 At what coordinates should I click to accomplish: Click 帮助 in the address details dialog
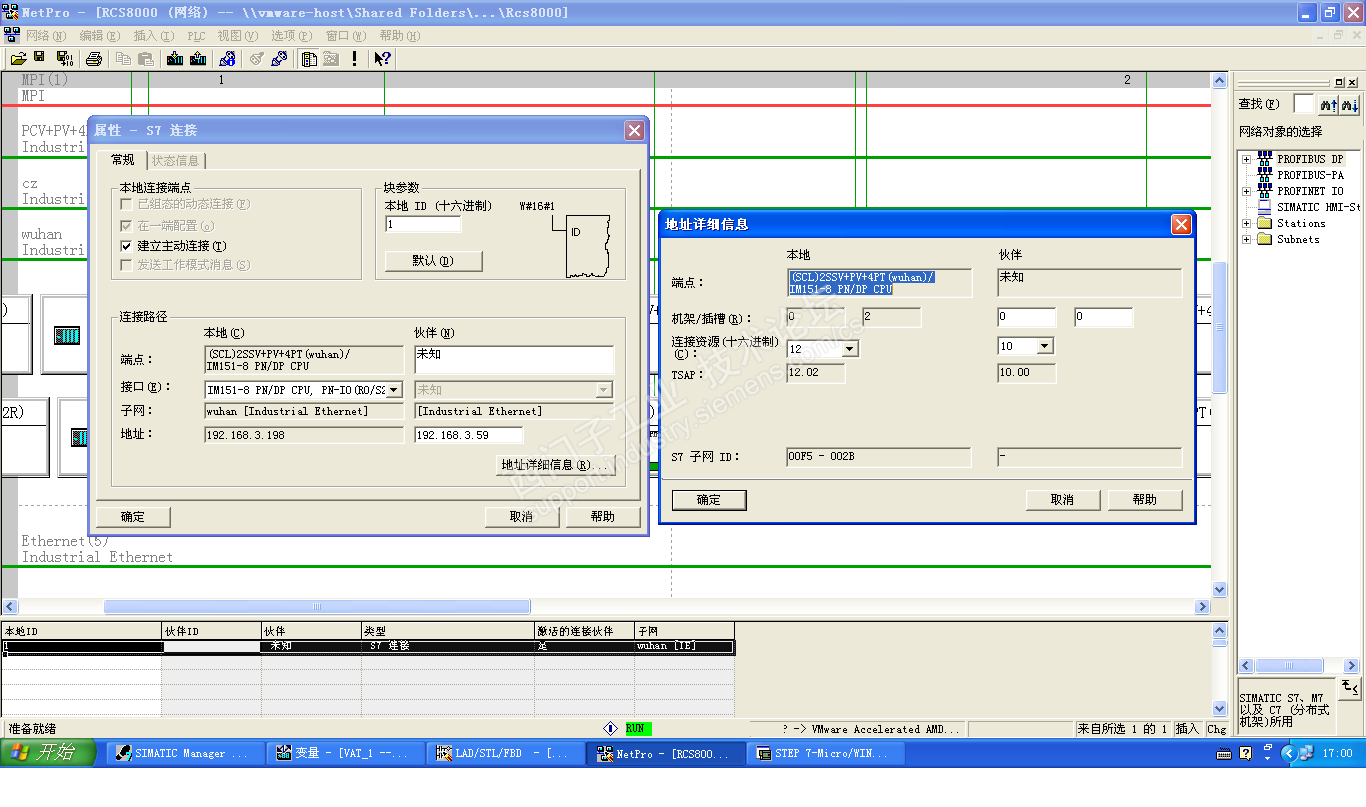tap(1145, 500)
